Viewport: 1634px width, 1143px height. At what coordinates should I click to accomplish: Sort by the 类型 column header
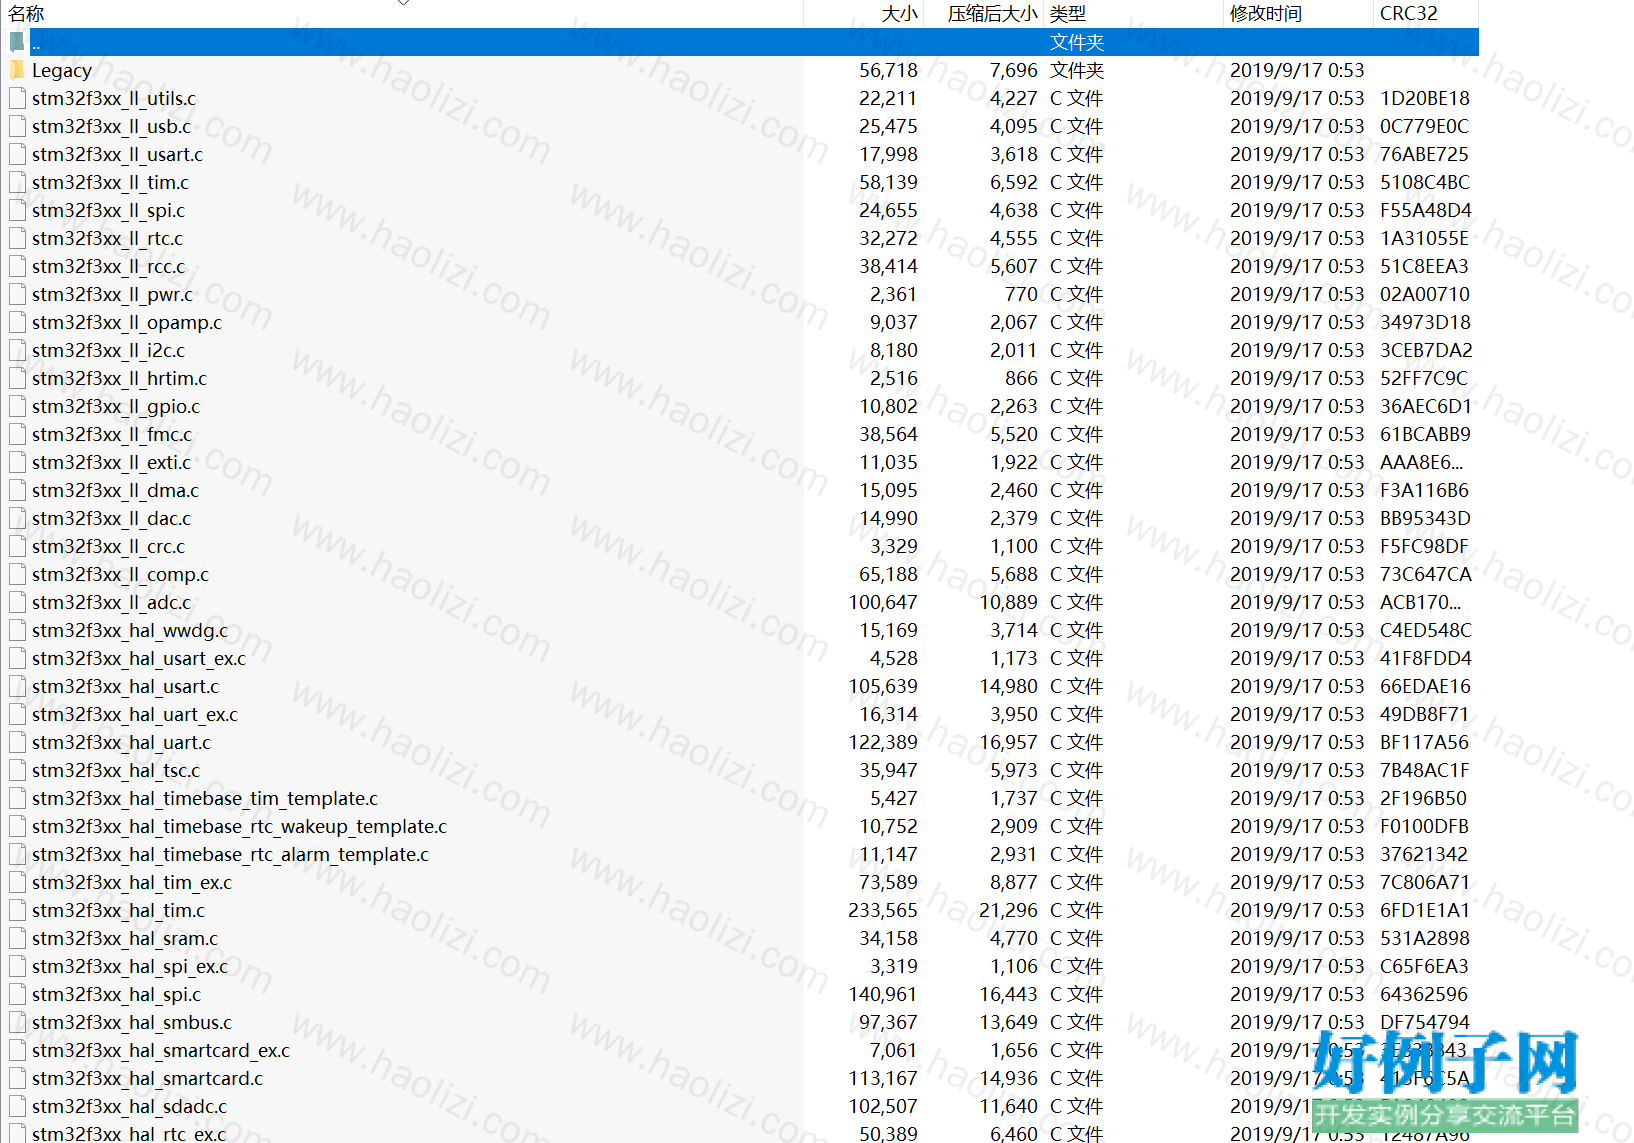click(x=1134, y=13)
